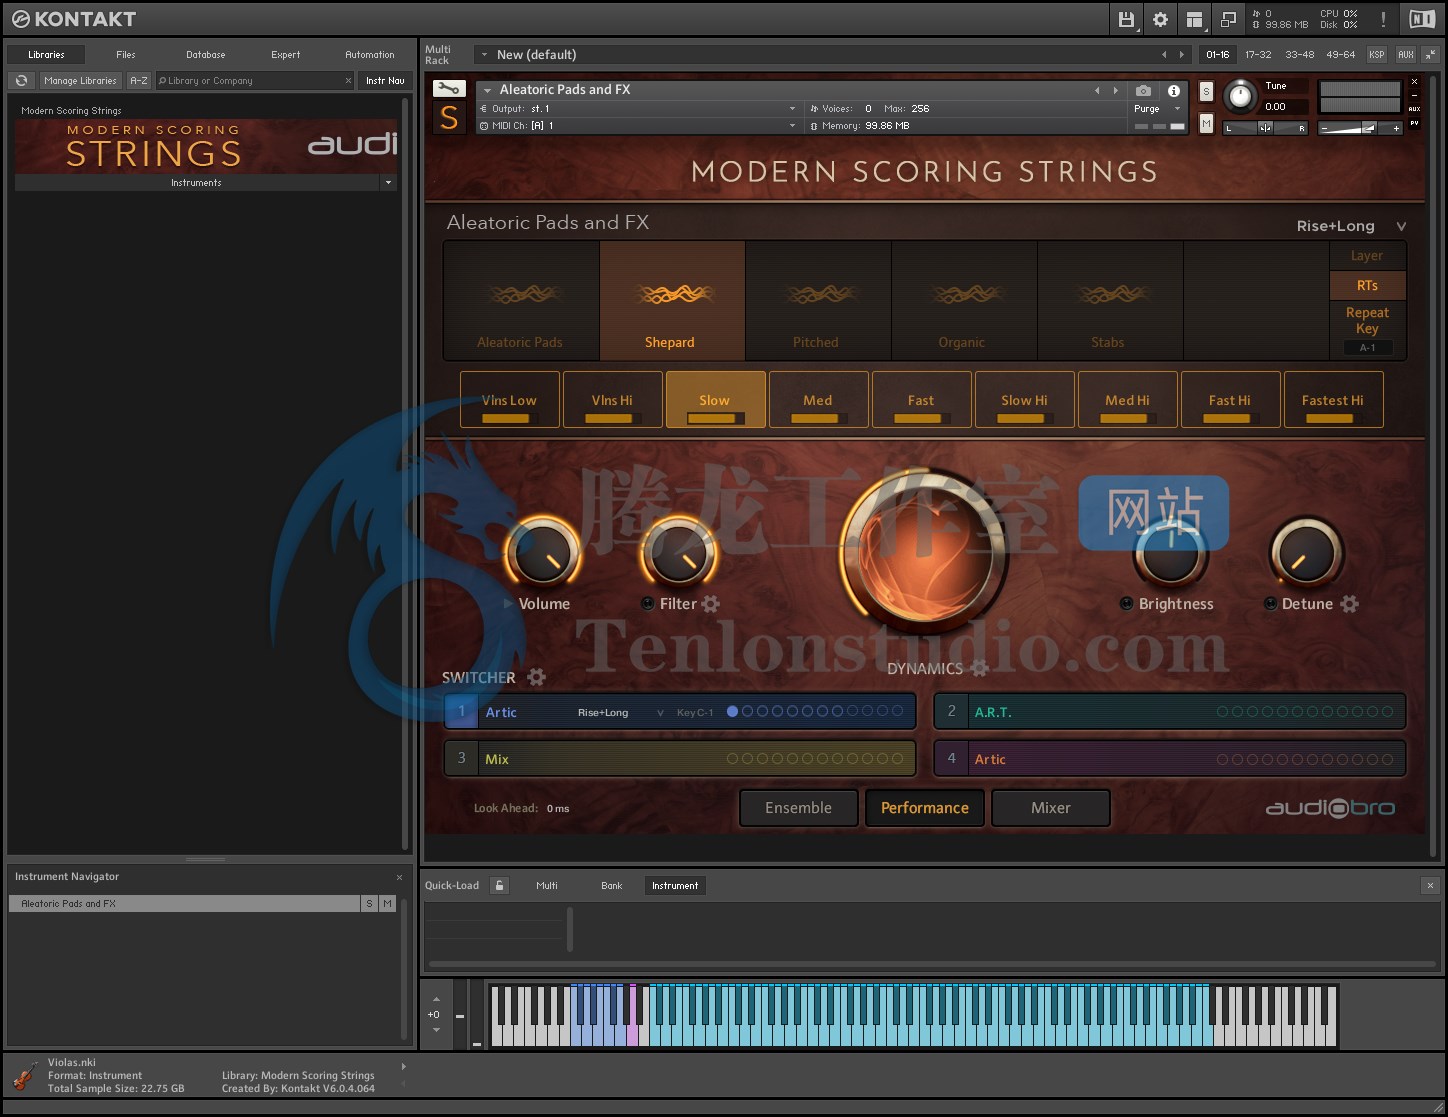Solo the Aleatoric Pads and FX instrument
Viewport: 1448px width, 1117px height.
click(x=1205, y=90)
